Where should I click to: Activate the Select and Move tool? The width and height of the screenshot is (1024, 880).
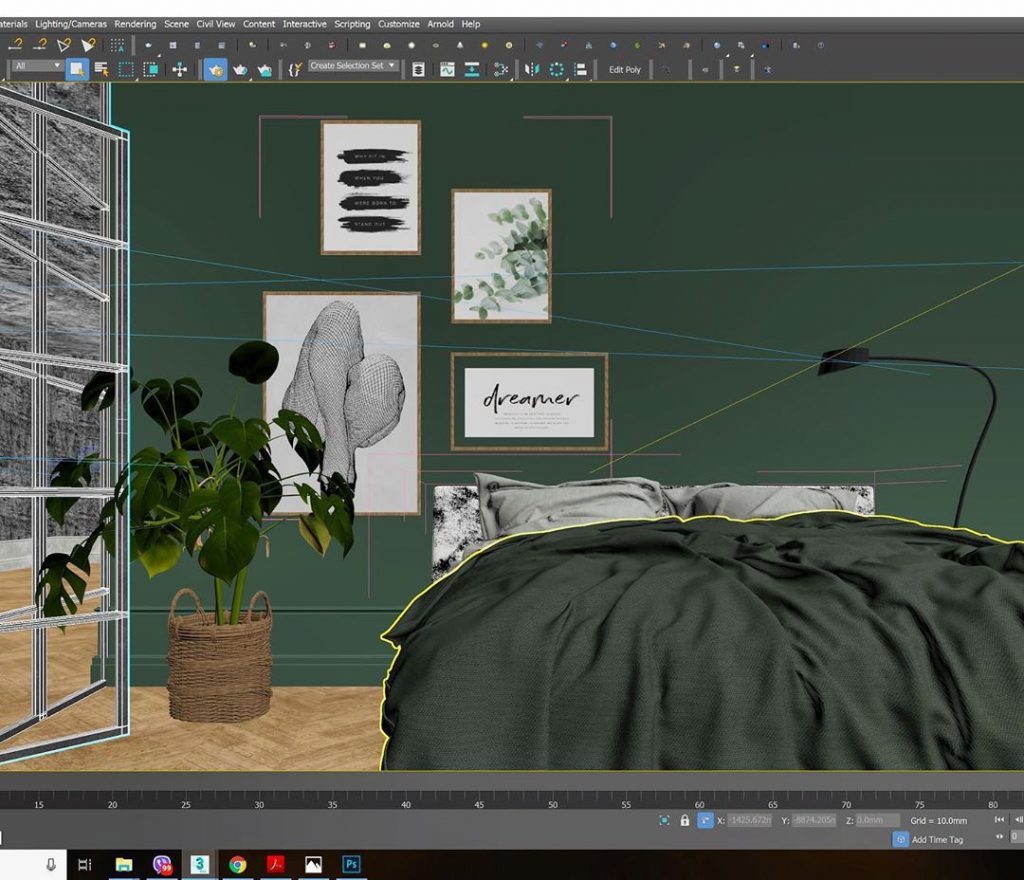[180, 69]
